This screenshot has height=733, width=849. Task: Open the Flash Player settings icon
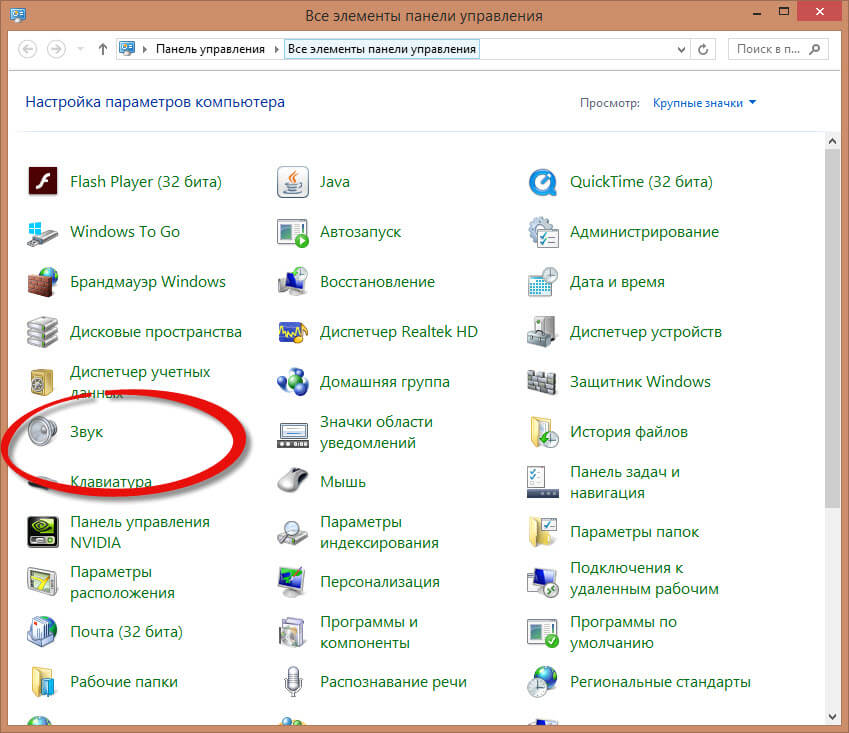click(x=43, y=182)
